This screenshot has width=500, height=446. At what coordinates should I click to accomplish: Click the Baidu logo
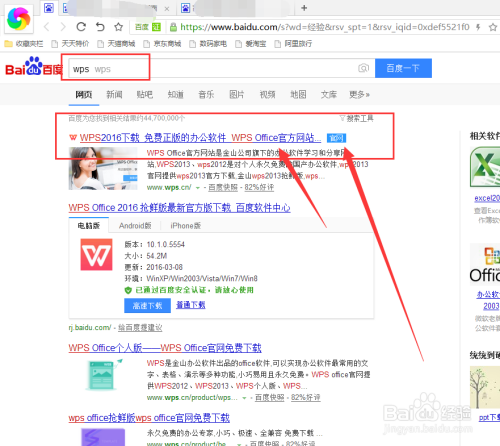coord(34,67)
